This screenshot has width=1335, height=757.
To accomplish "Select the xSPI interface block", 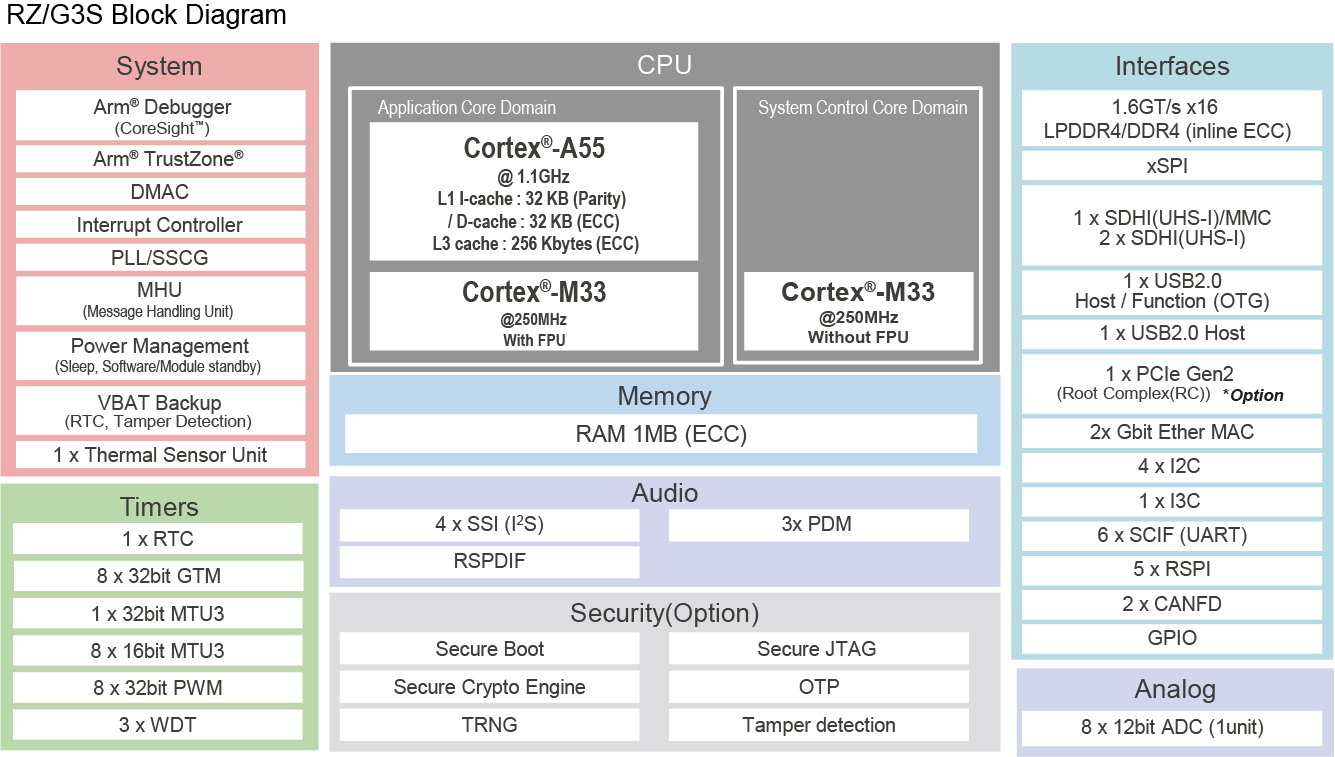I will point(1171,166).
